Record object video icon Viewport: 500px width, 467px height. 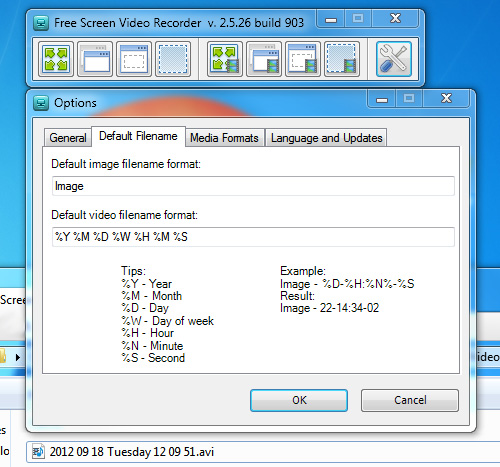pyautogui.click(x=303, y=59)
